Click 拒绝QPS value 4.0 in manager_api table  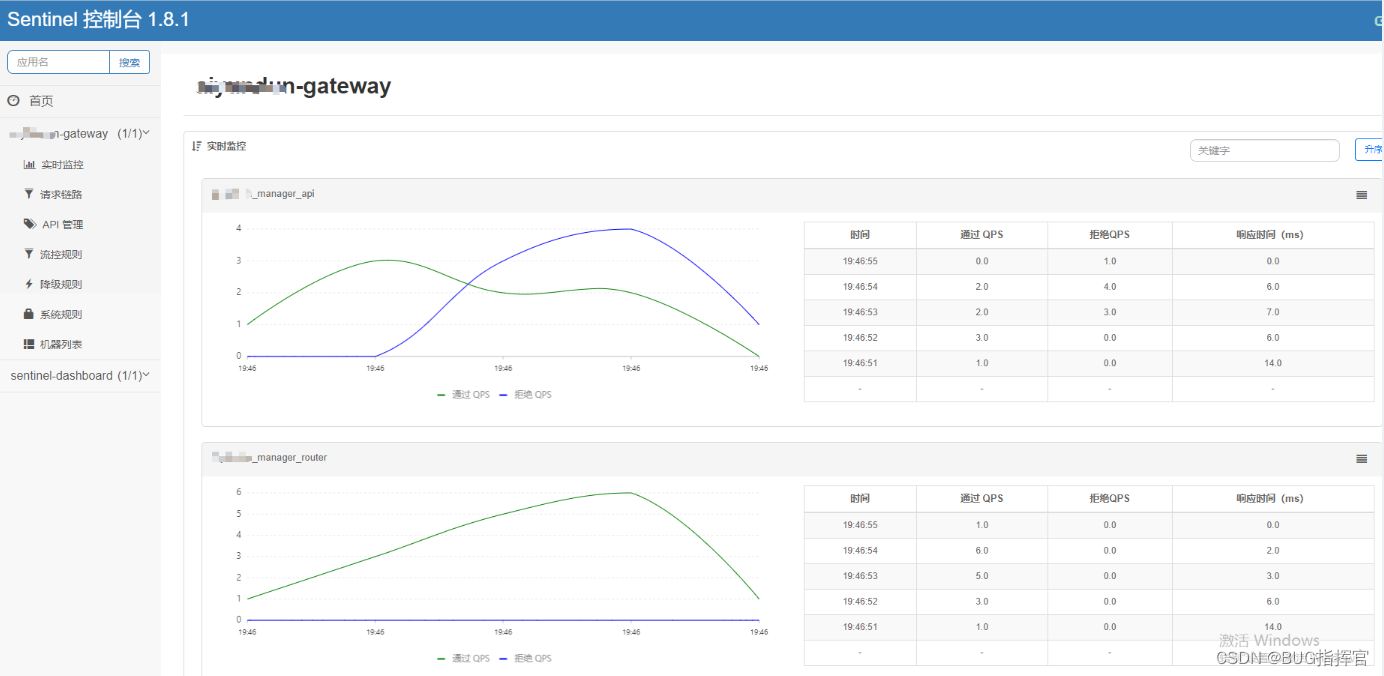coord(1110,287)
